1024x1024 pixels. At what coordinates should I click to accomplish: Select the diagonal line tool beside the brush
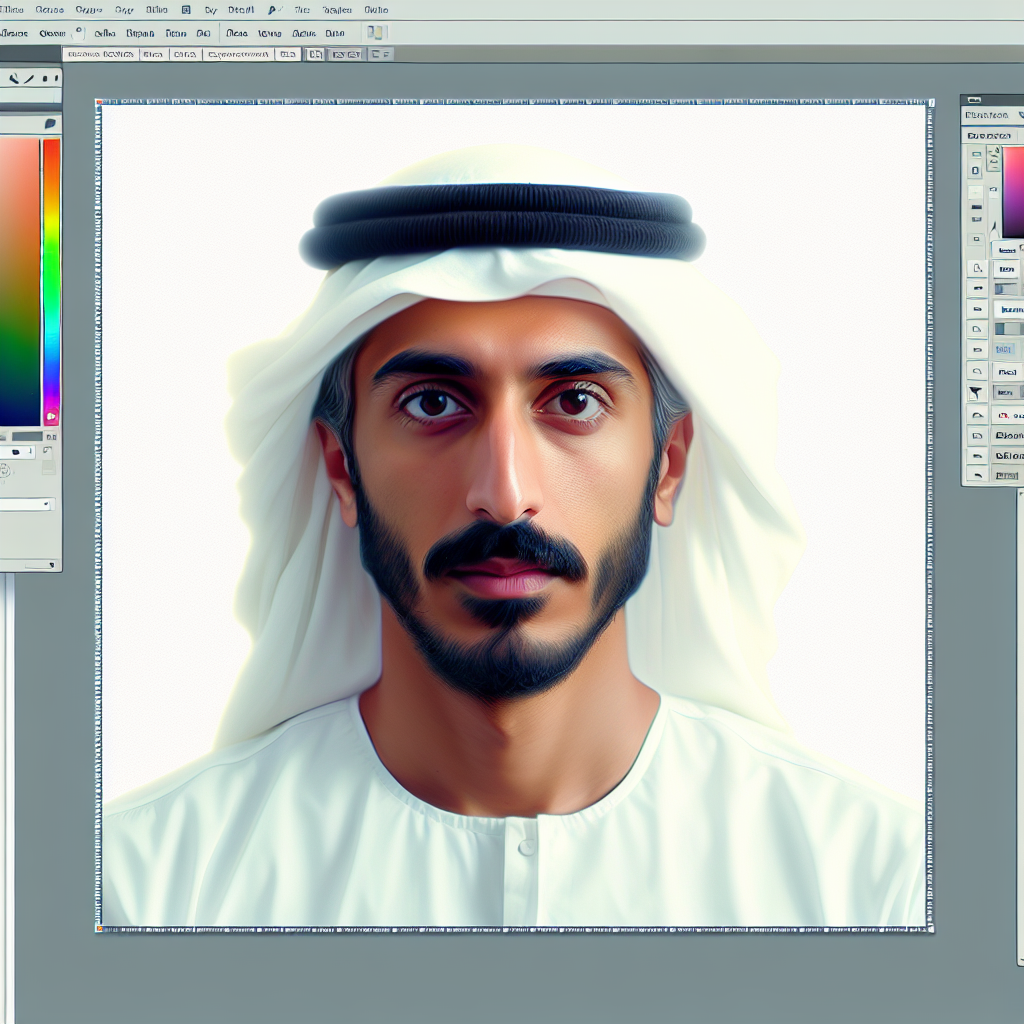pyautogui.click(x=29, y=79)
